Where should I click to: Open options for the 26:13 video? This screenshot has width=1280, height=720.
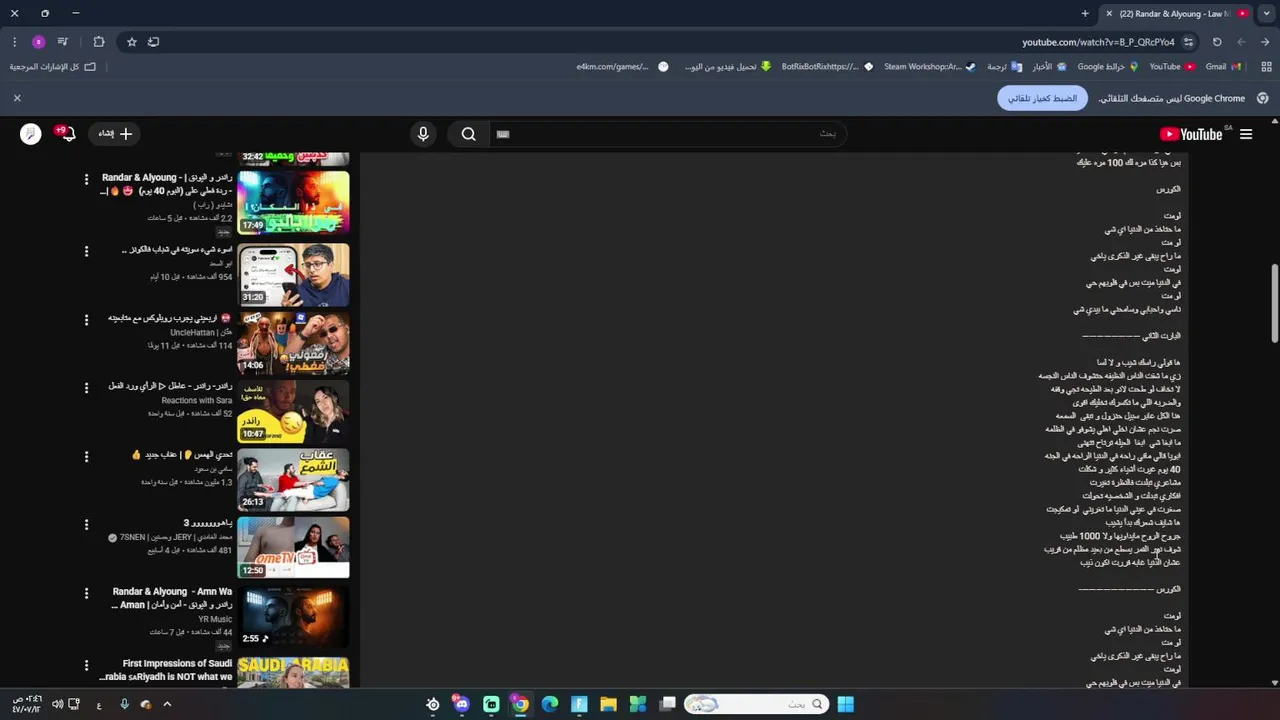86,457
